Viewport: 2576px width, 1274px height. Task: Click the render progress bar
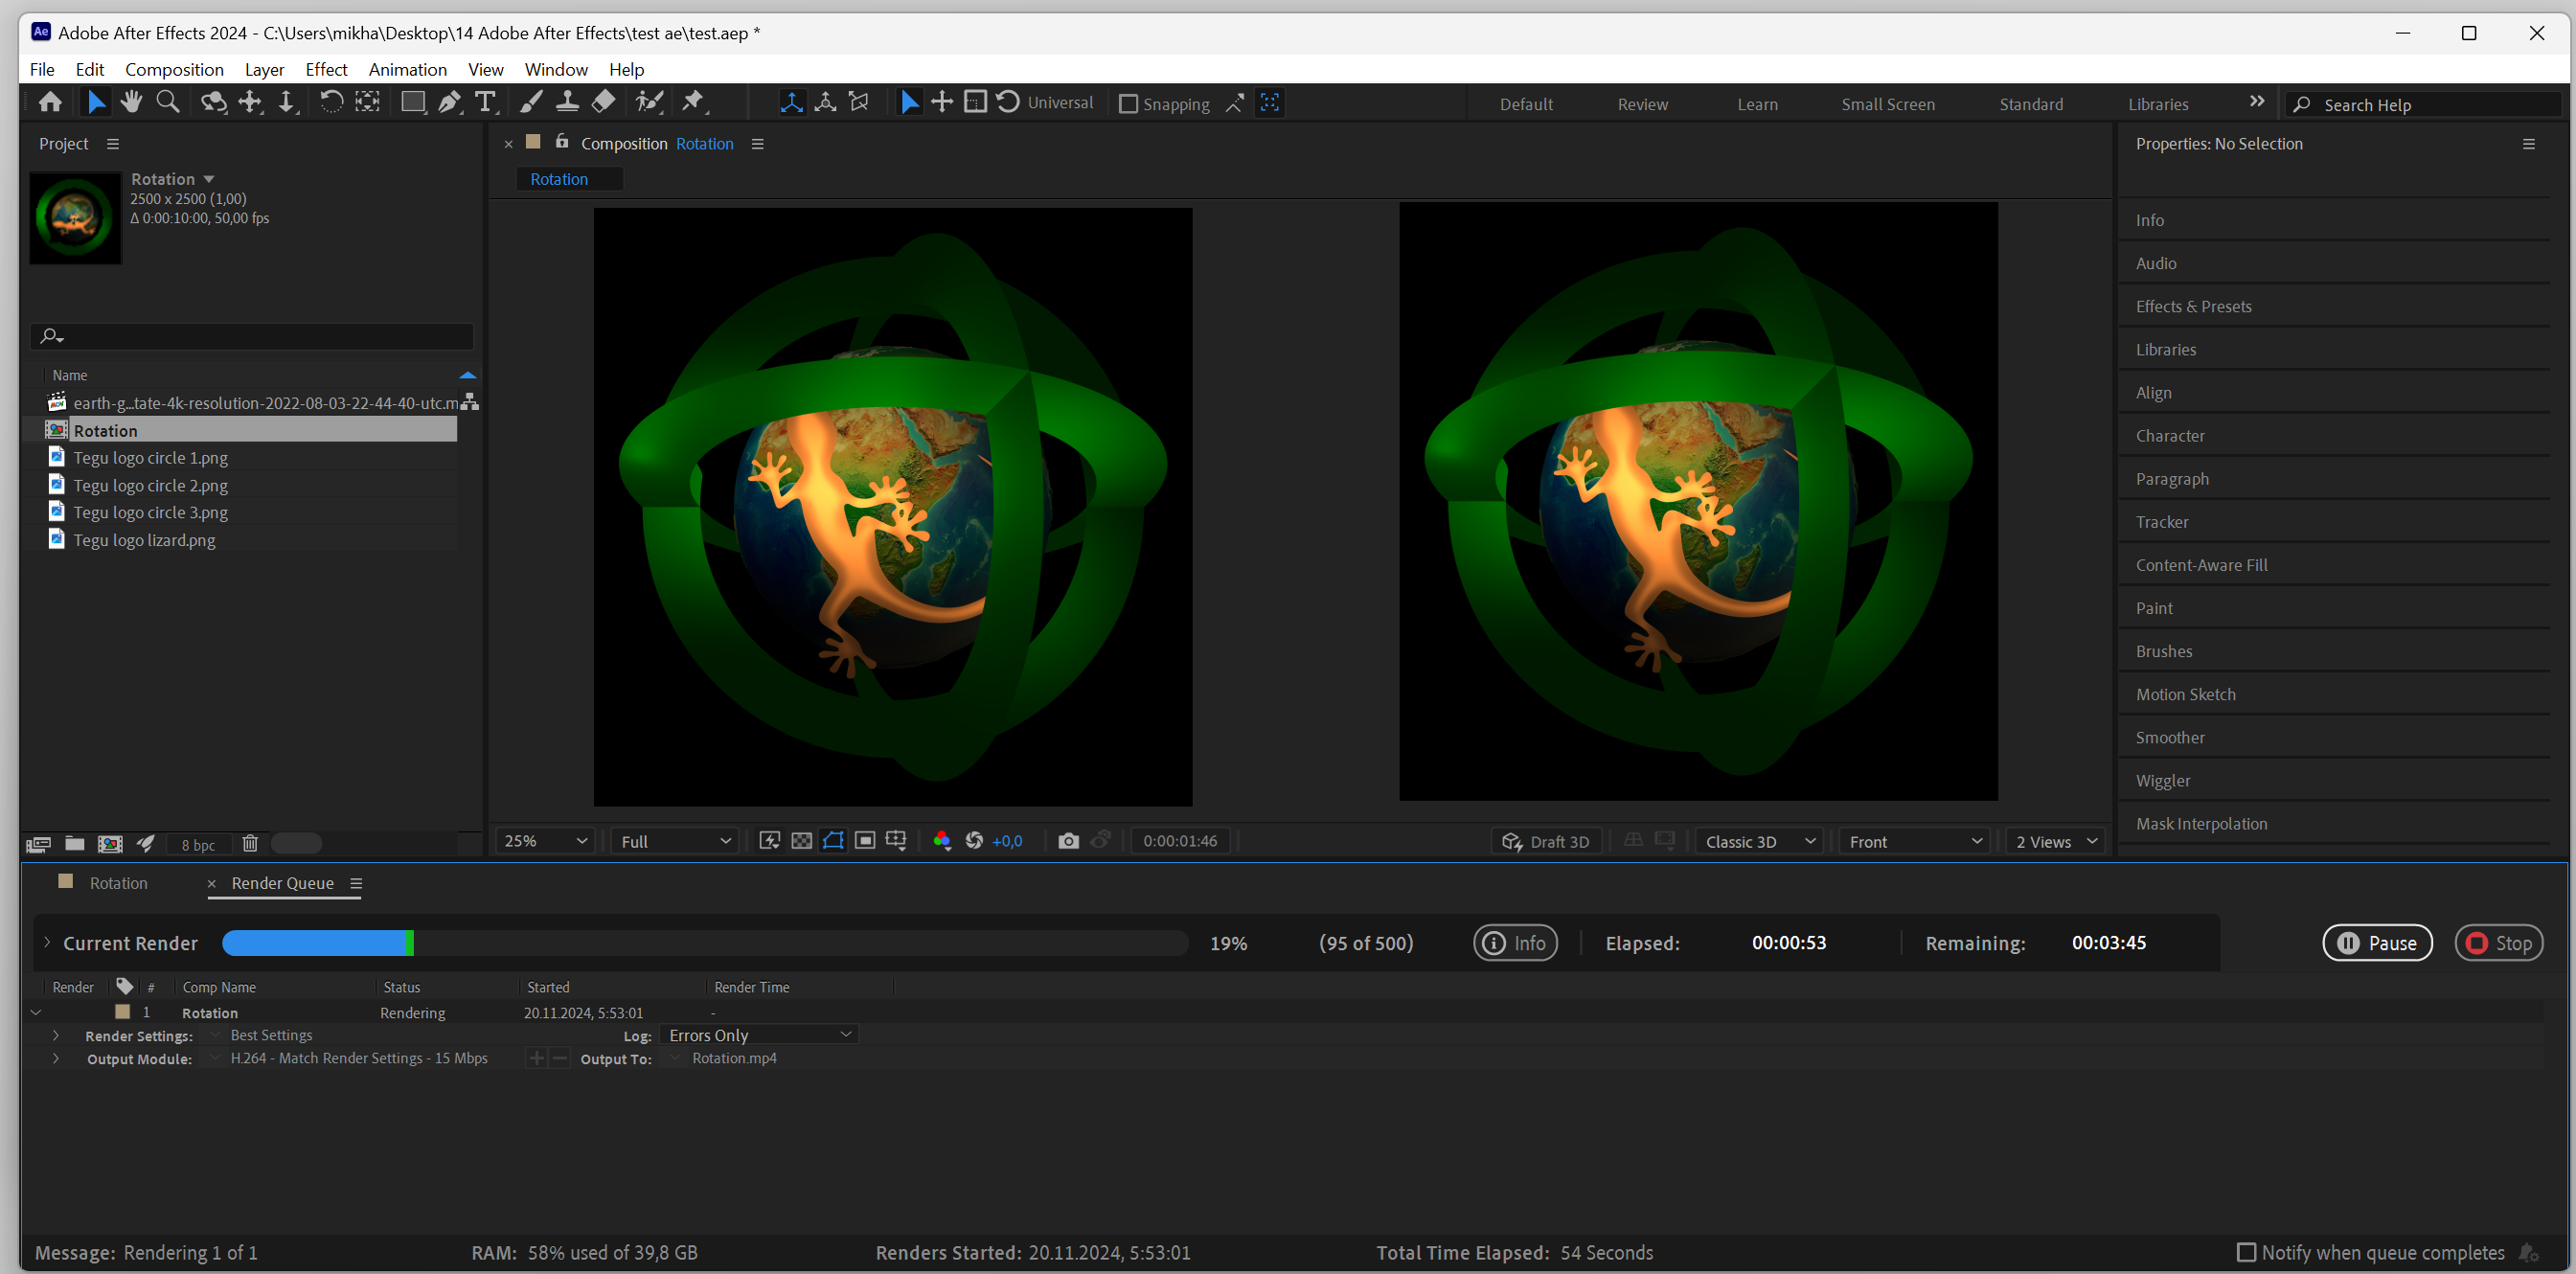click(704, 943)
